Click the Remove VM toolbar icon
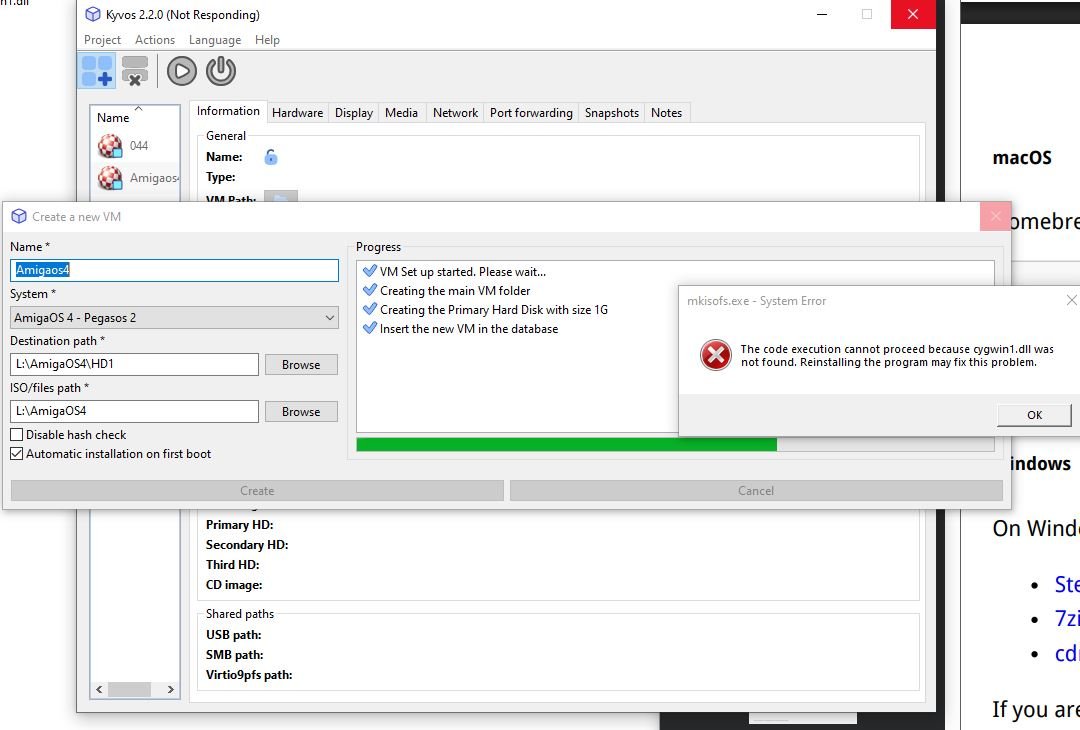Viewport: 1080px width, 730px height. (x=135, y=71)
